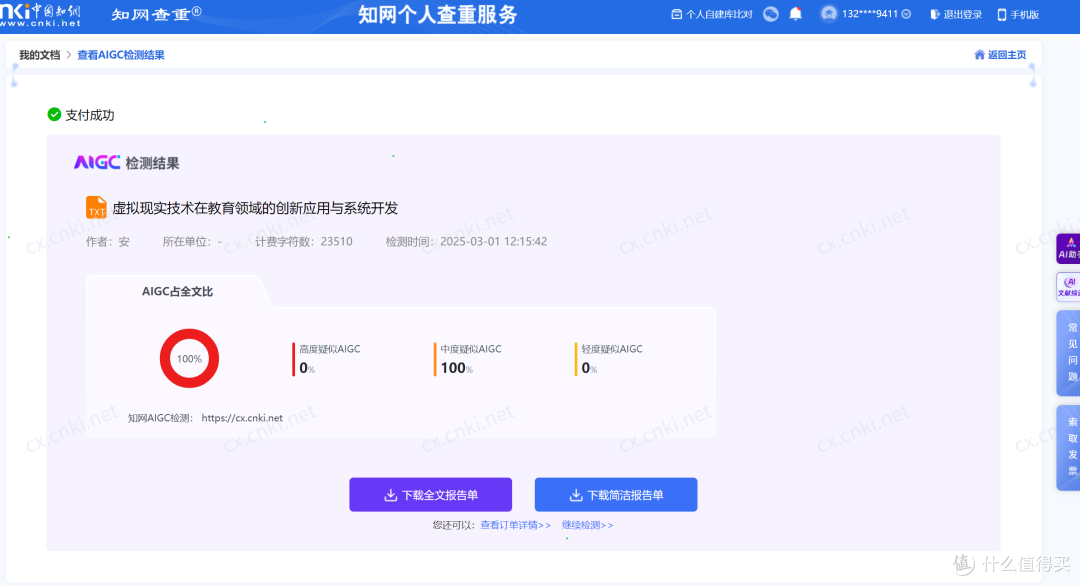Select the AIGC占全文比 tab

(x=177, y=291)
